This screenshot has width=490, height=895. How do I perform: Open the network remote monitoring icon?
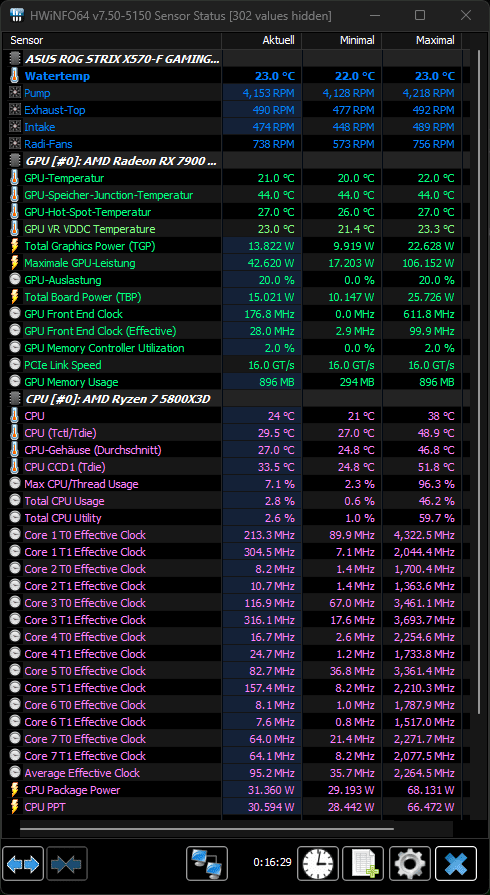coord(207,864)
